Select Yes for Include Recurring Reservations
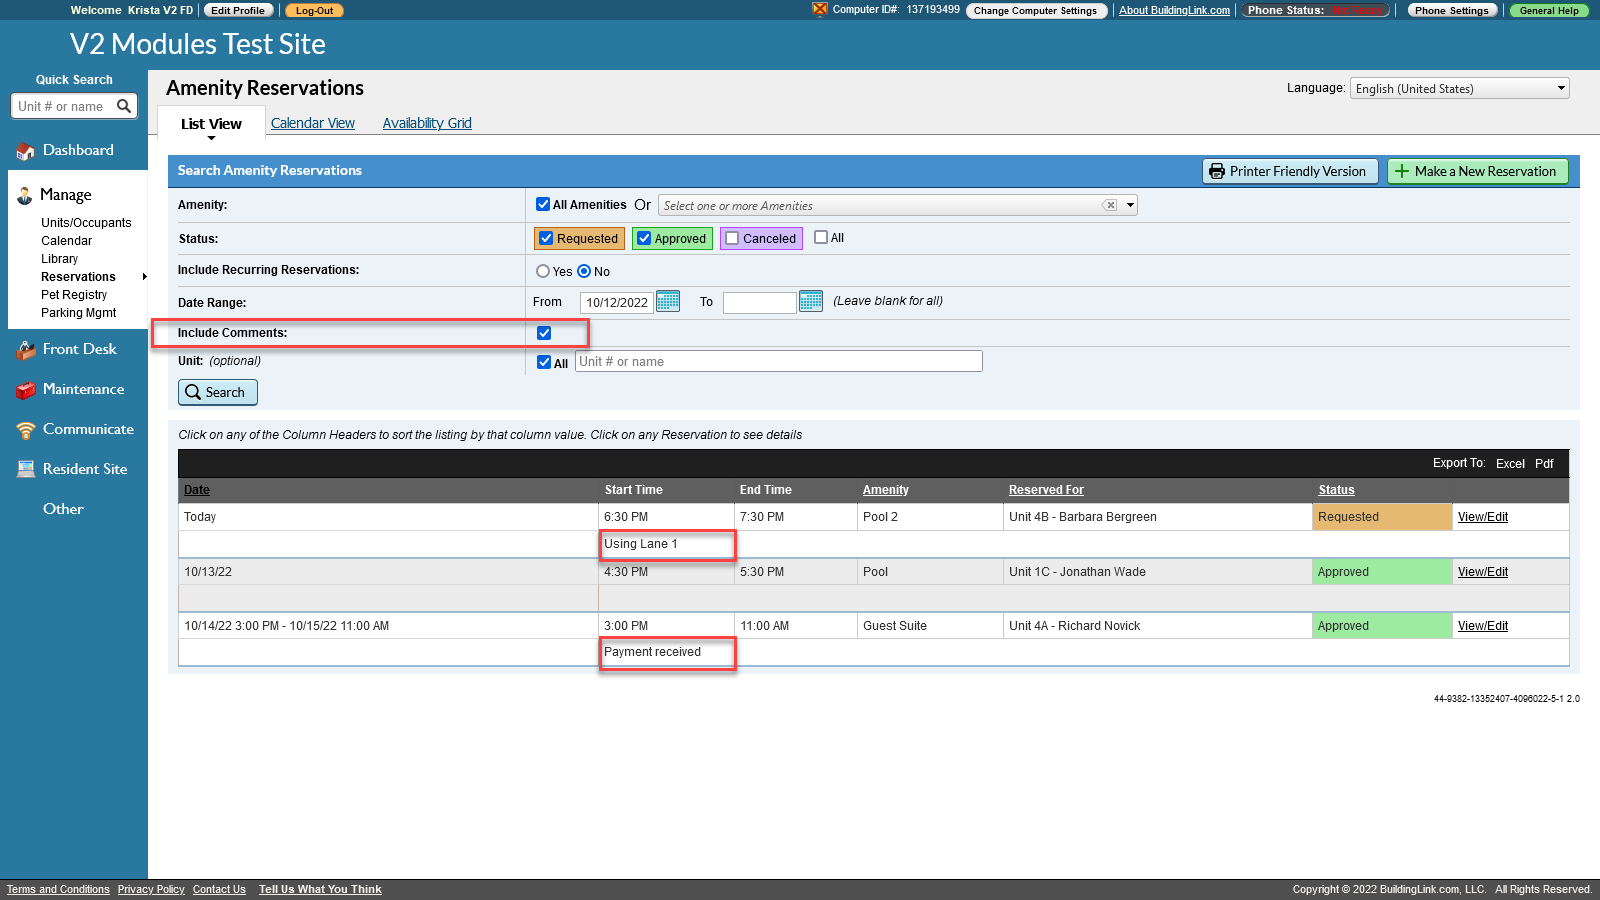The width and height of the screenshot is (1600, 900). point(541,271)
